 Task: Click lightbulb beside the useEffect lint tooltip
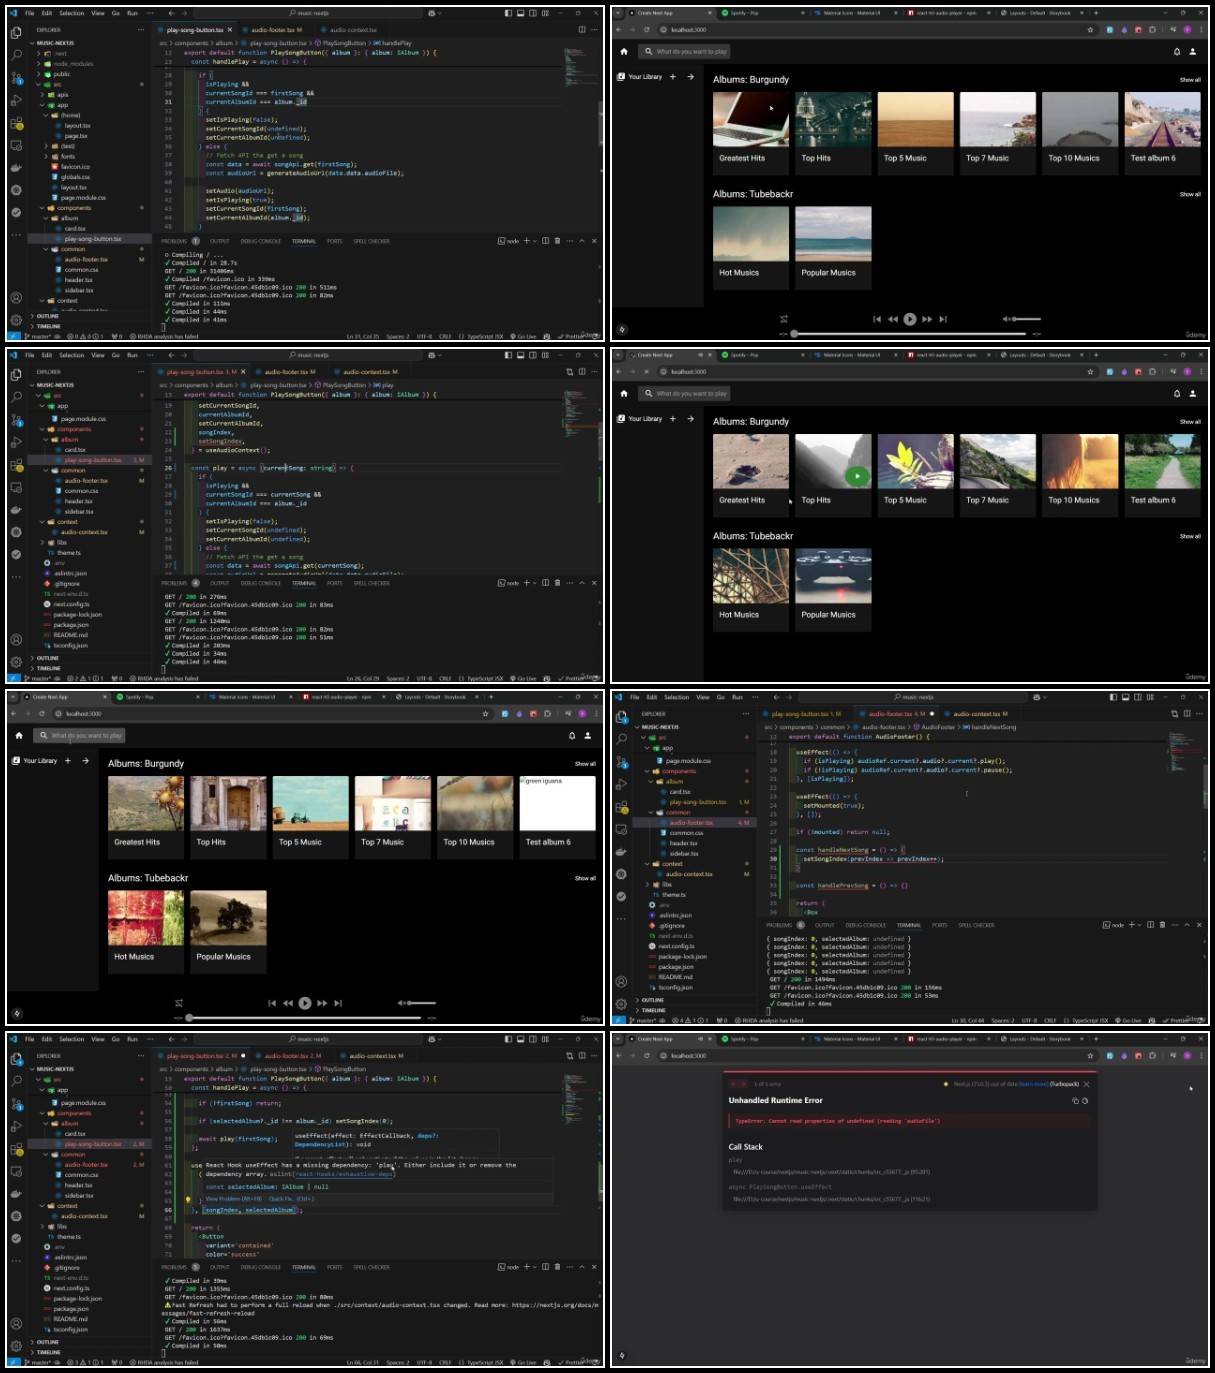(x=188, y=1199)
